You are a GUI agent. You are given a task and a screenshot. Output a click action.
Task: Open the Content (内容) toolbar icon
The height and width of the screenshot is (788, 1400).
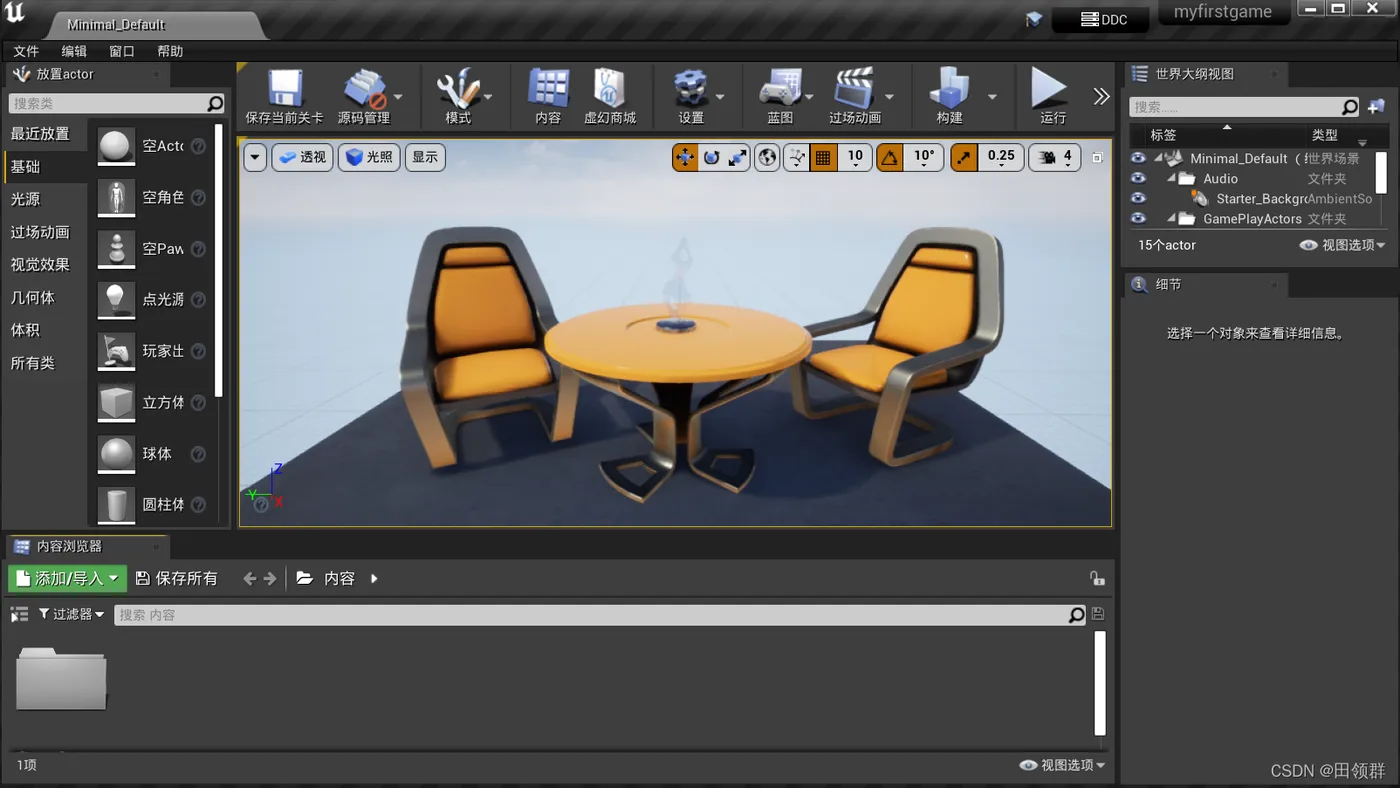pos(548,89)
